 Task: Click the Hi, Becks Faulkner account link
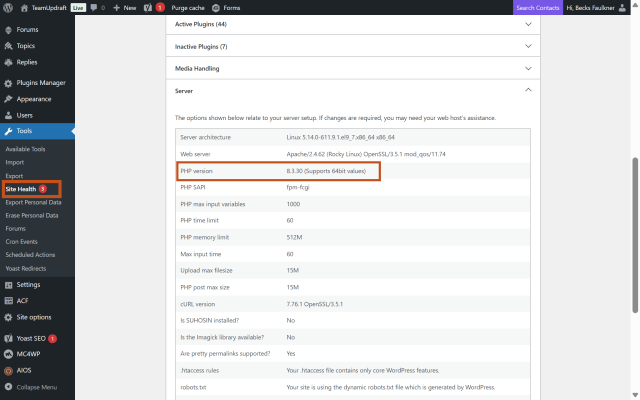click(590, 8)
